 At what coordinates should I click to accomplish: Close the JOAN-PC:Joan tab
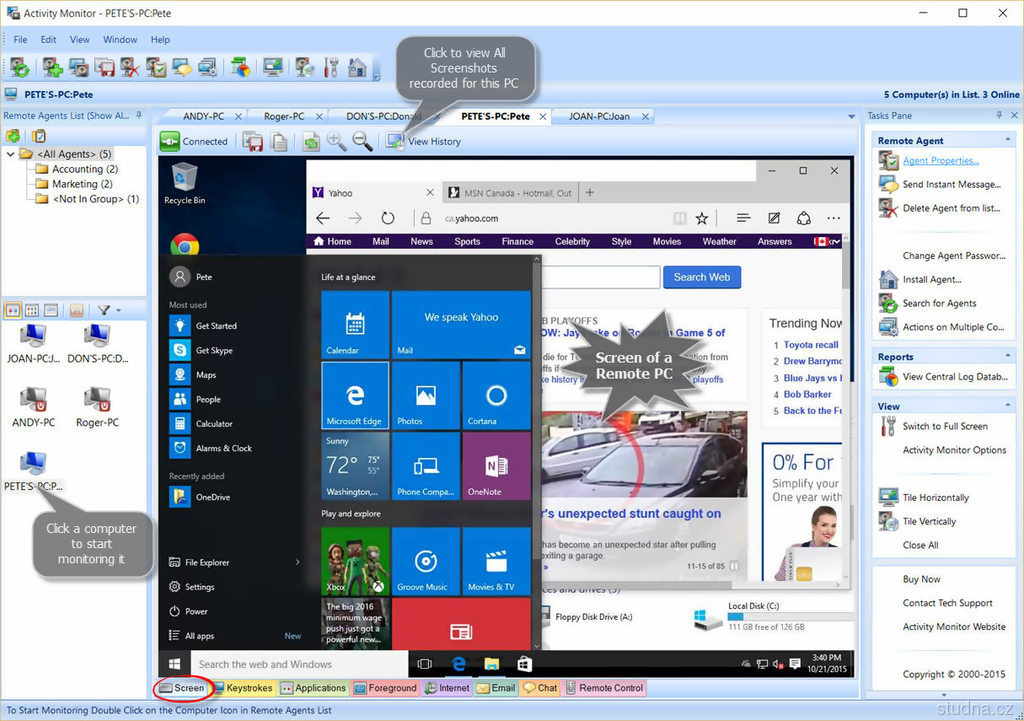(645, 116)
